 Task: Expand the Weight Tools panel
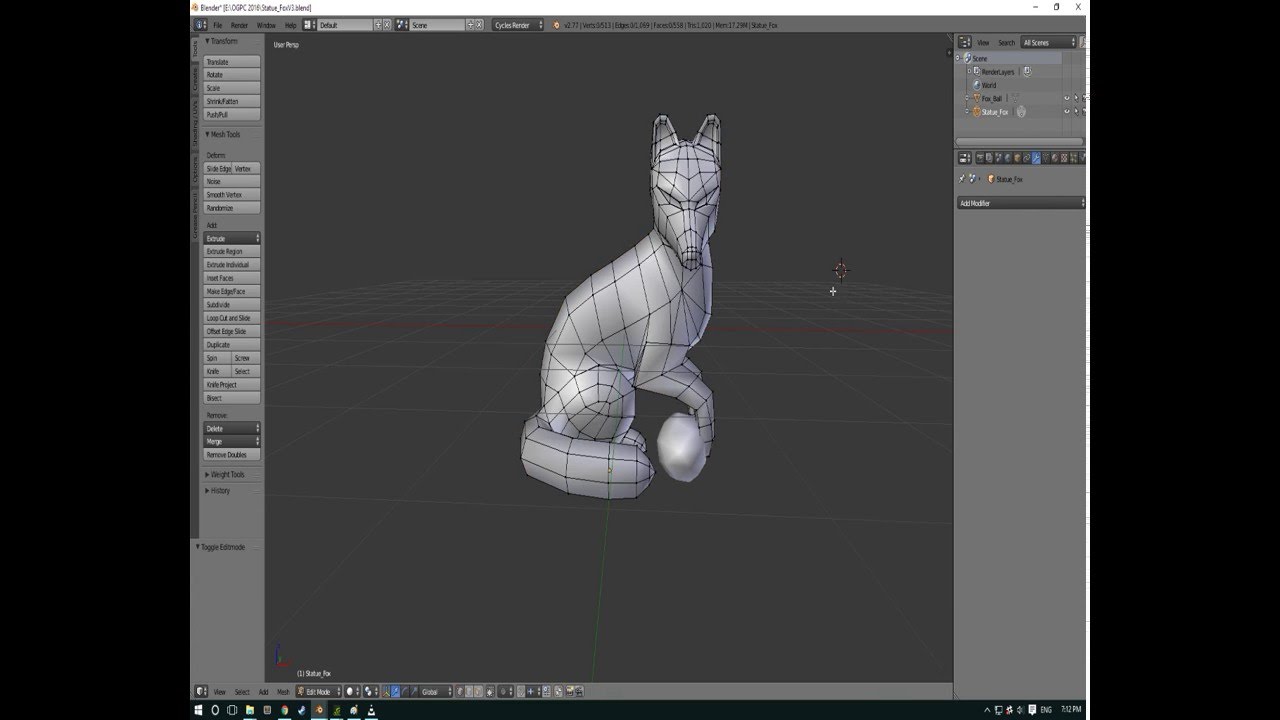click(x=226, y=474)
